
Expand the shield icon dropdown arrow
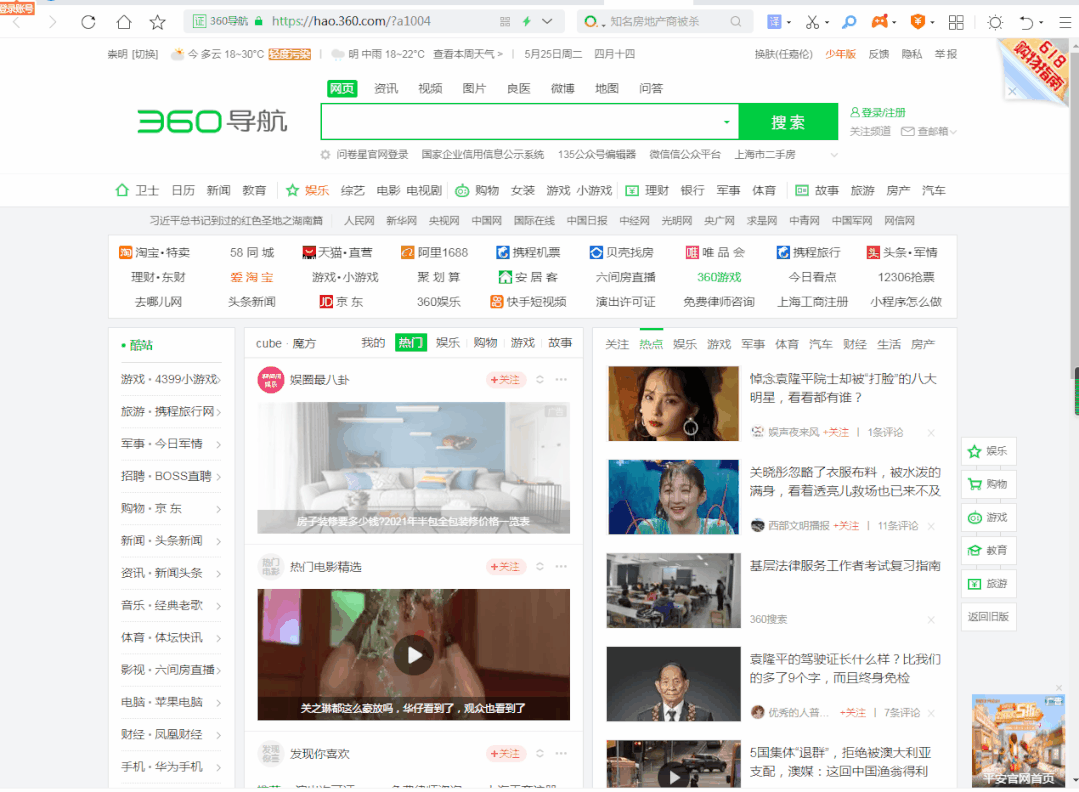click(x=932, y=23)
